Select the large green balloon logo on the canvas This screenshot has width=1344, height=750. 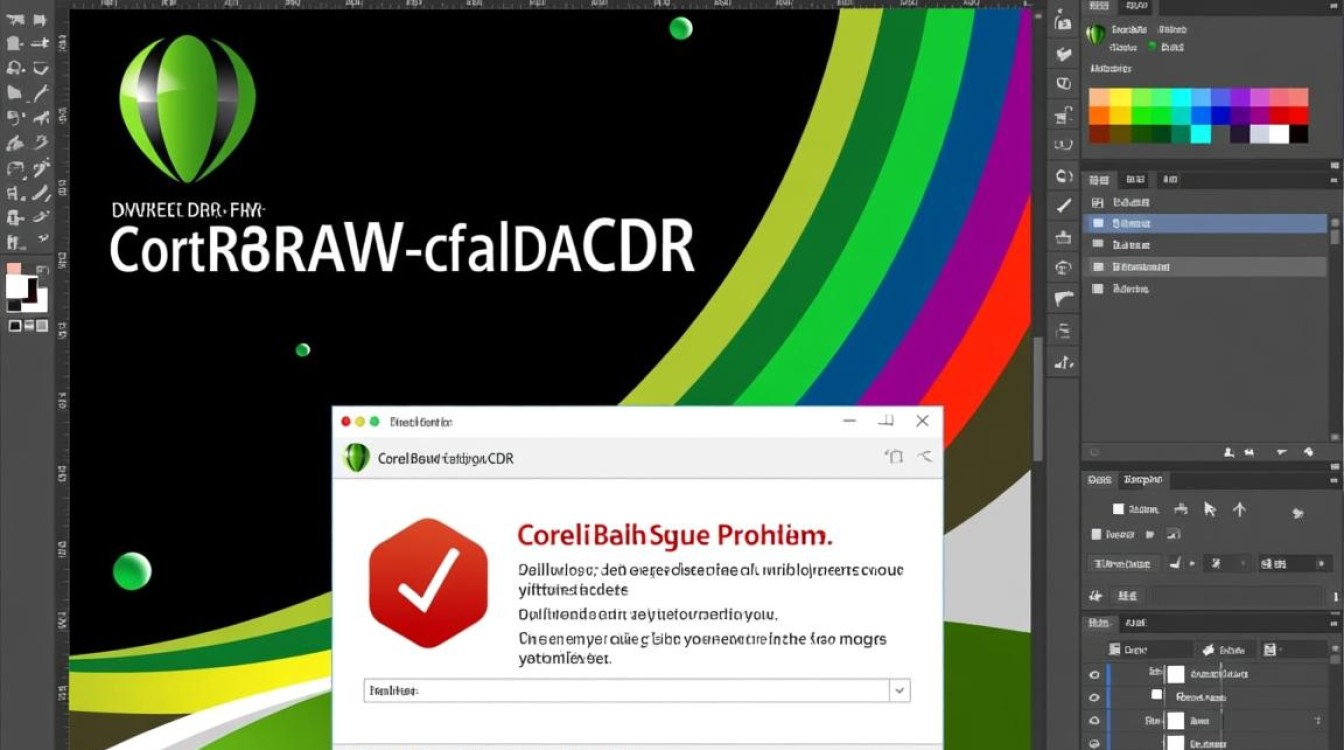coord(187,109)
